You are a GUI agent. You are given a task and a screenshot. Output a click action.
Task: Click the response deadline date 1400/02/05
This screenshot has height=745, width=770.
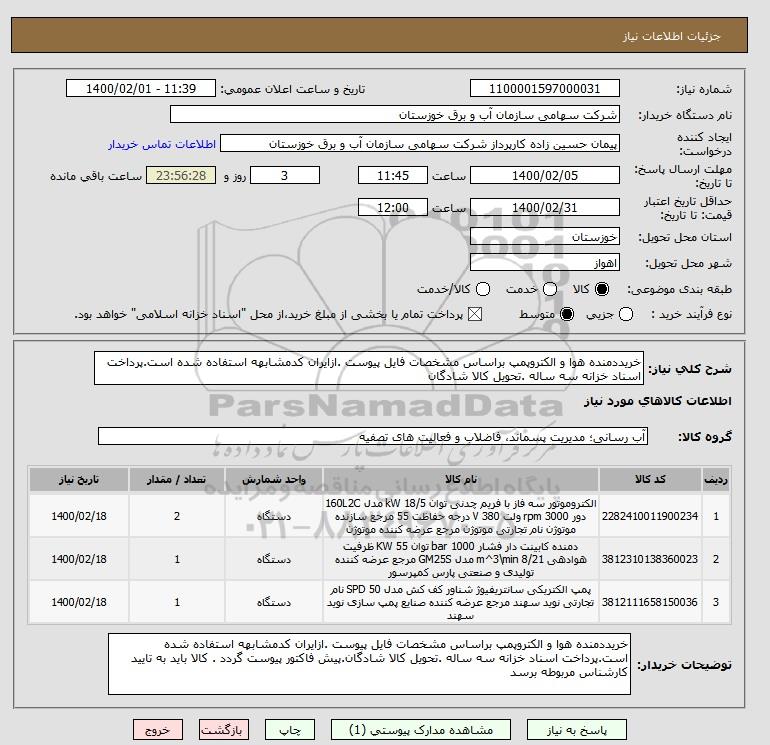pyautogui.click(x=545, y=175)
